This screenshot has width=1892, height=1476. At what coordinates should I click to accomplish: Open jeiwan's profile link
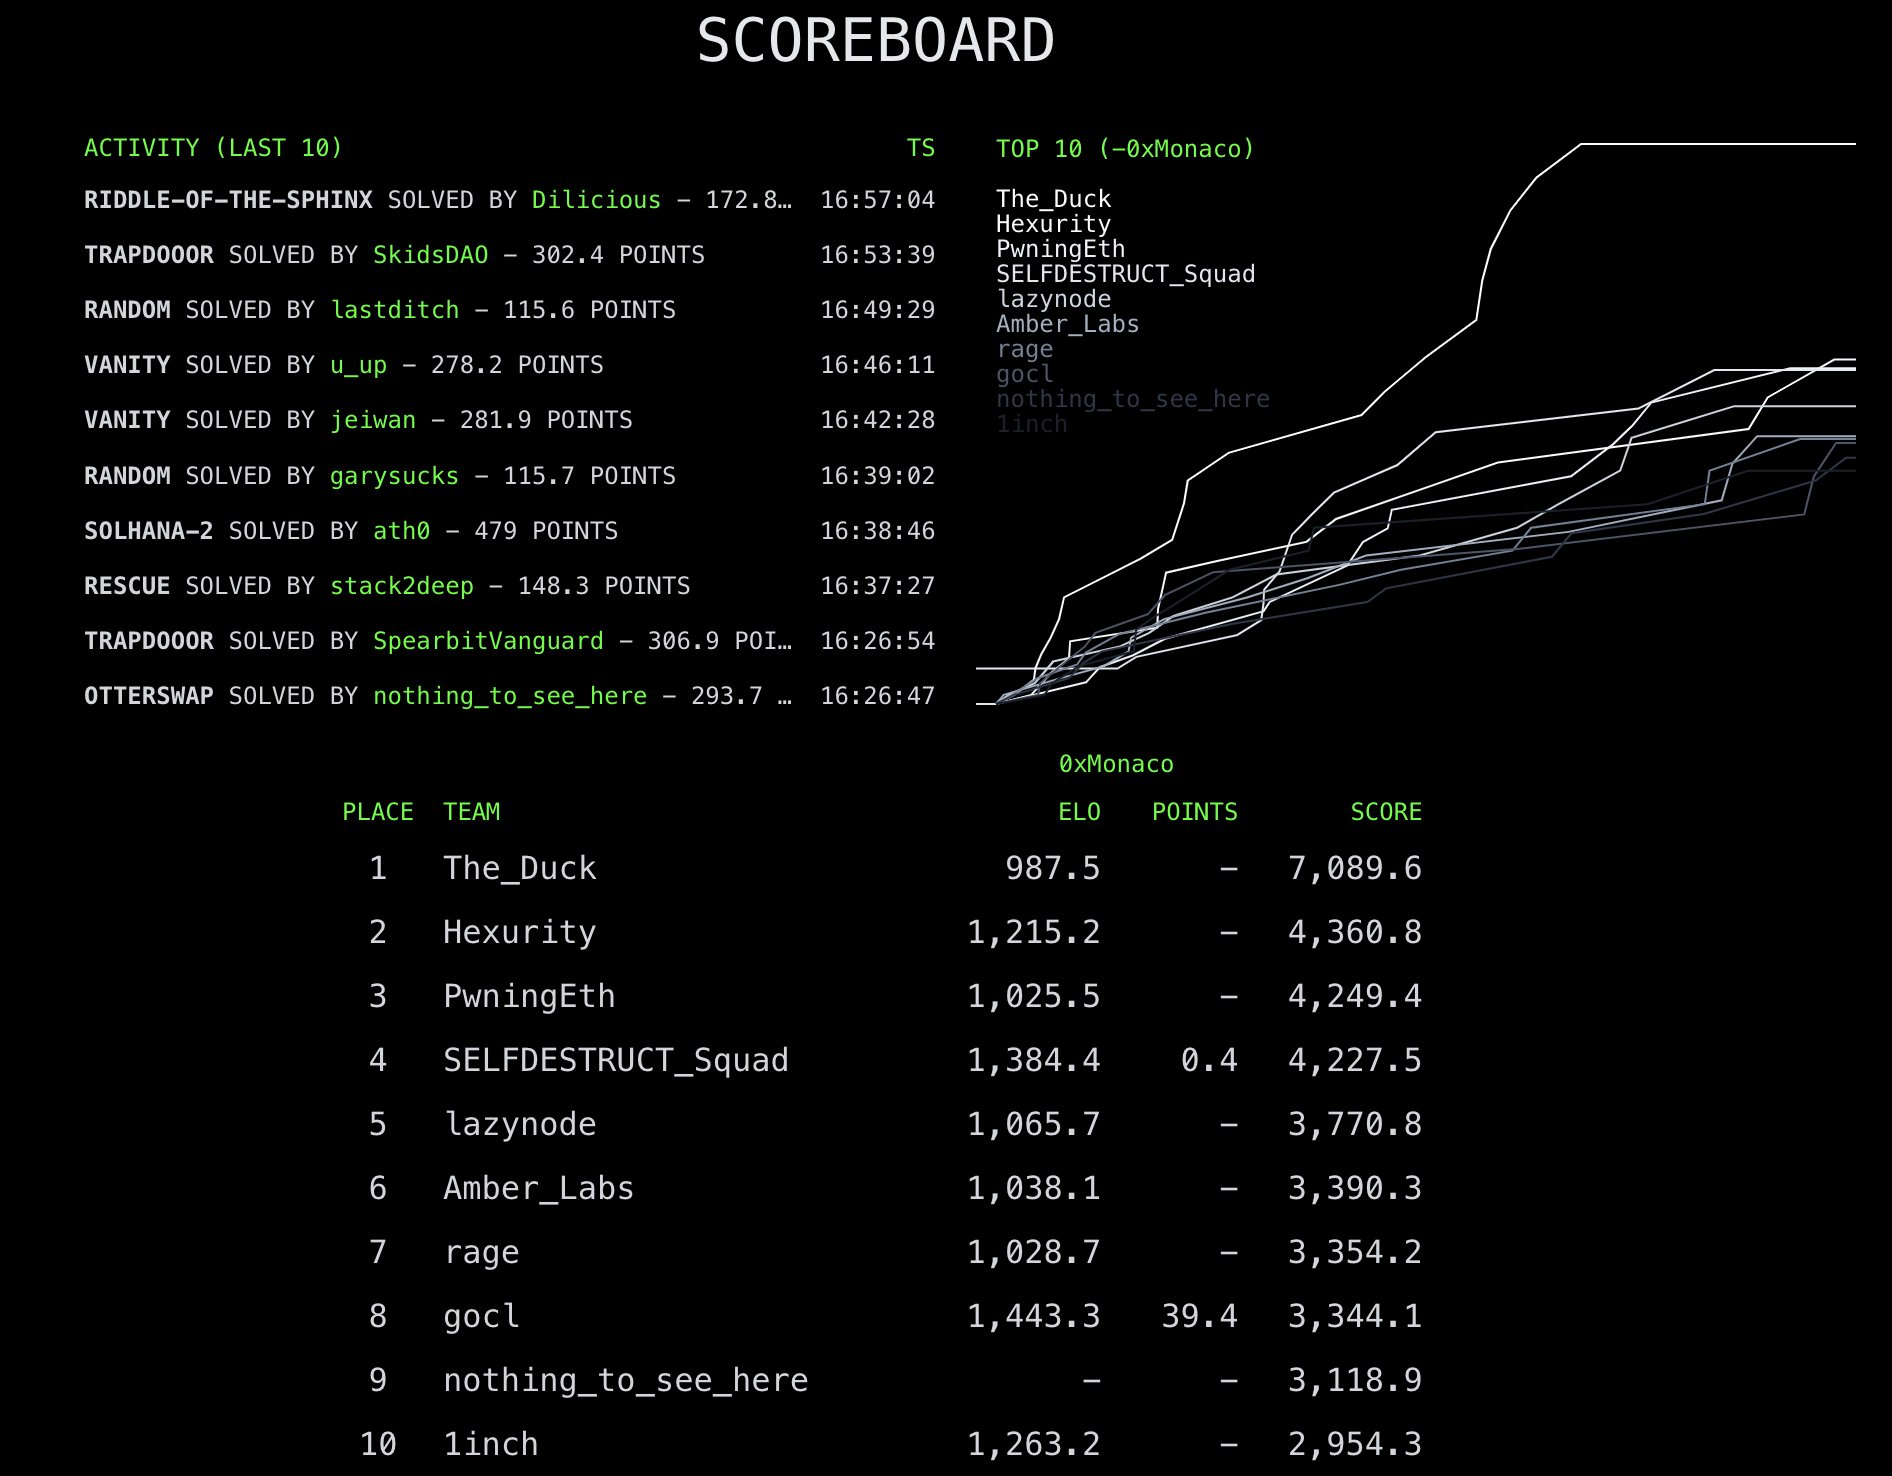(x=375, y=420)
